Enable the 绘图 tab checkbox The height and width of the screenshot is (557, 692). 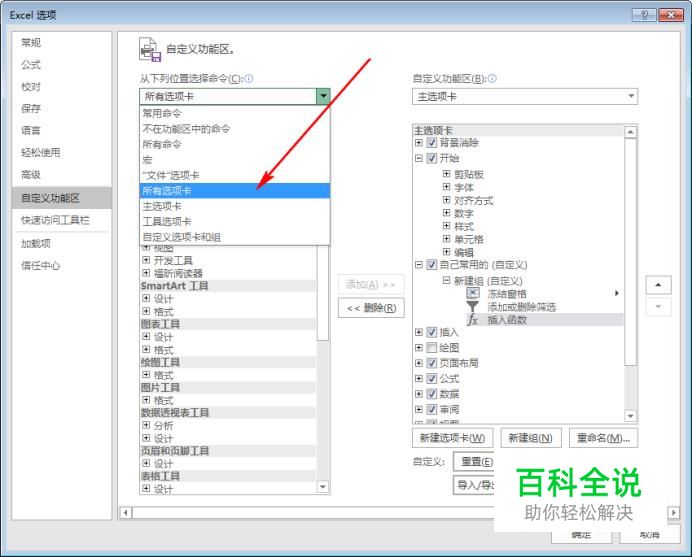point(432,347)
